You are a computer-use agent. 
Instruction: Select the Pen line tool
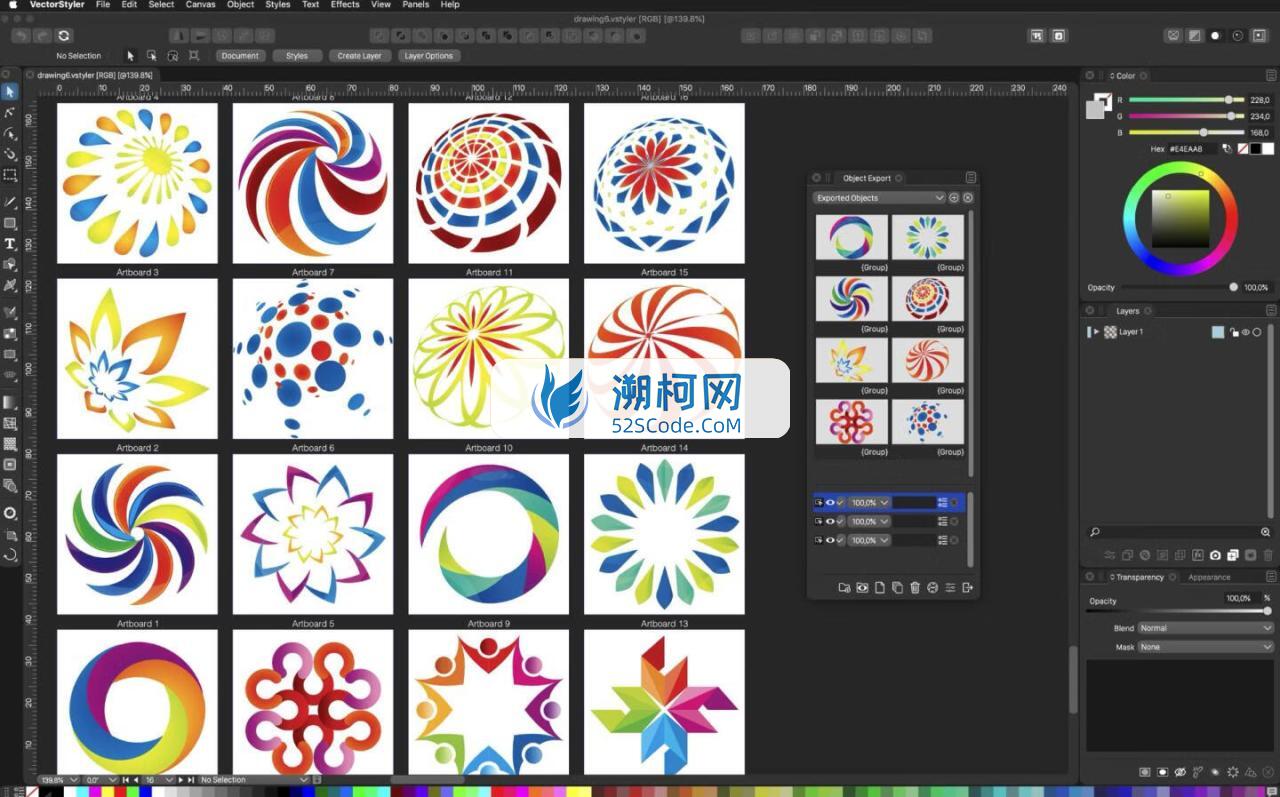[10, 202]
